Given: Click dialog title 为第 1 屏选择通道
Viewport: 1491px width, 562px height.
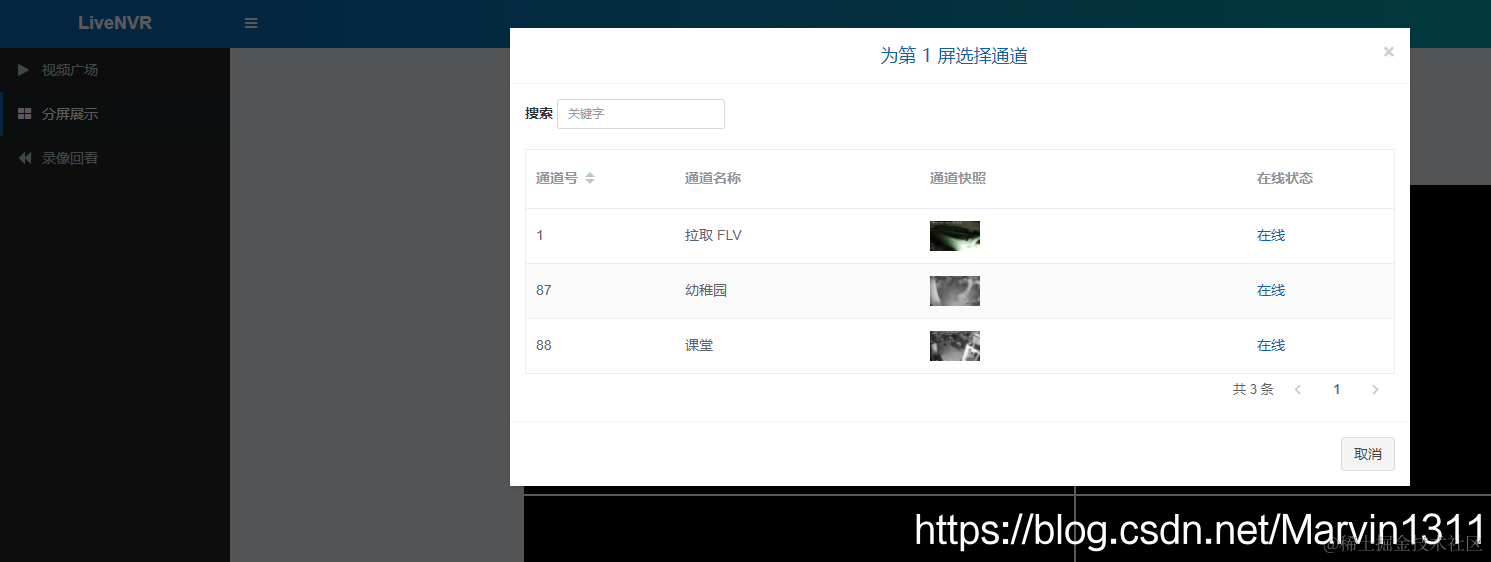Looking at the screenshot, I should tap(954, 56).
